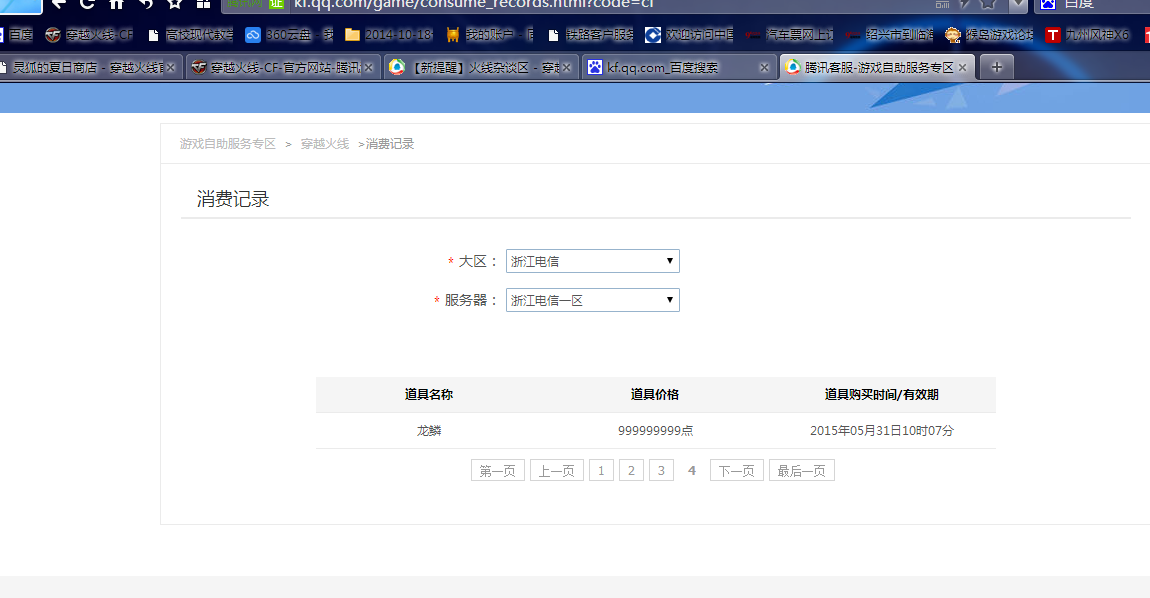This screenshot has height=598, width=1150.
Task: Close the 【新提醒】火线杂谈区 tab
Action: coord(566,68)
